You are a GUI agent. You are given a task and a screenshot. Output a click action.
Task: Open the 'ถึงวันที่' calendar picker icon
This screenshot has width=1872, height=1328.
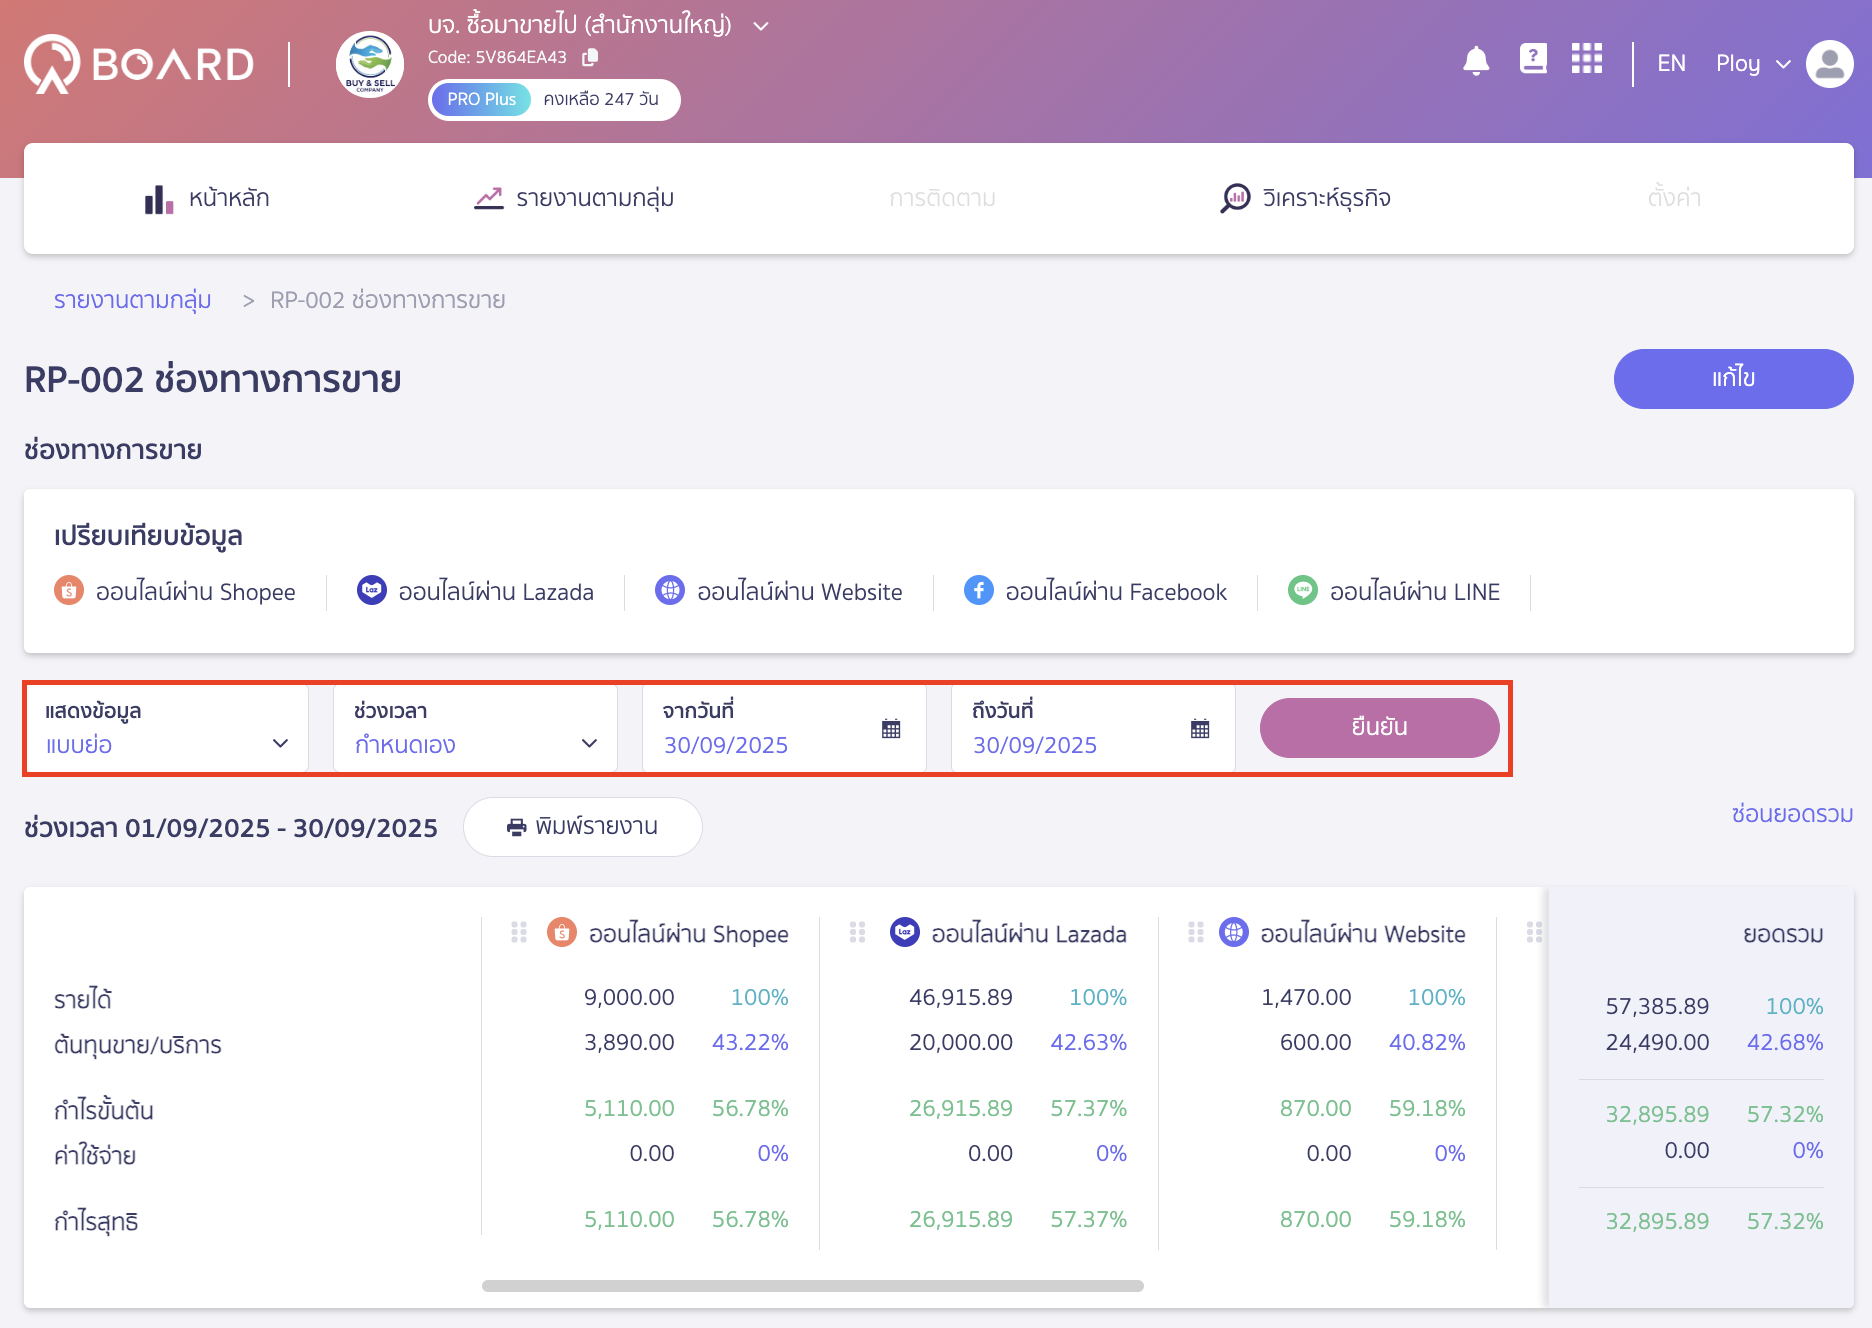[x=1200, y=729]
